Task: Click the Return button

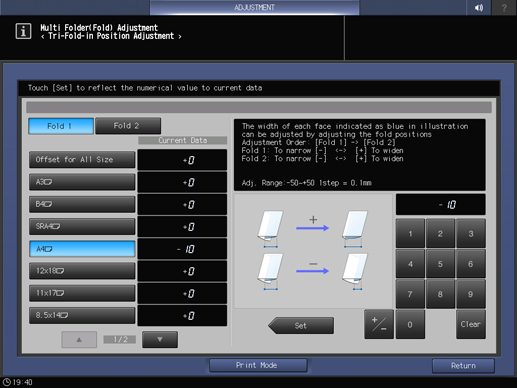Action: tap(463, 366)
